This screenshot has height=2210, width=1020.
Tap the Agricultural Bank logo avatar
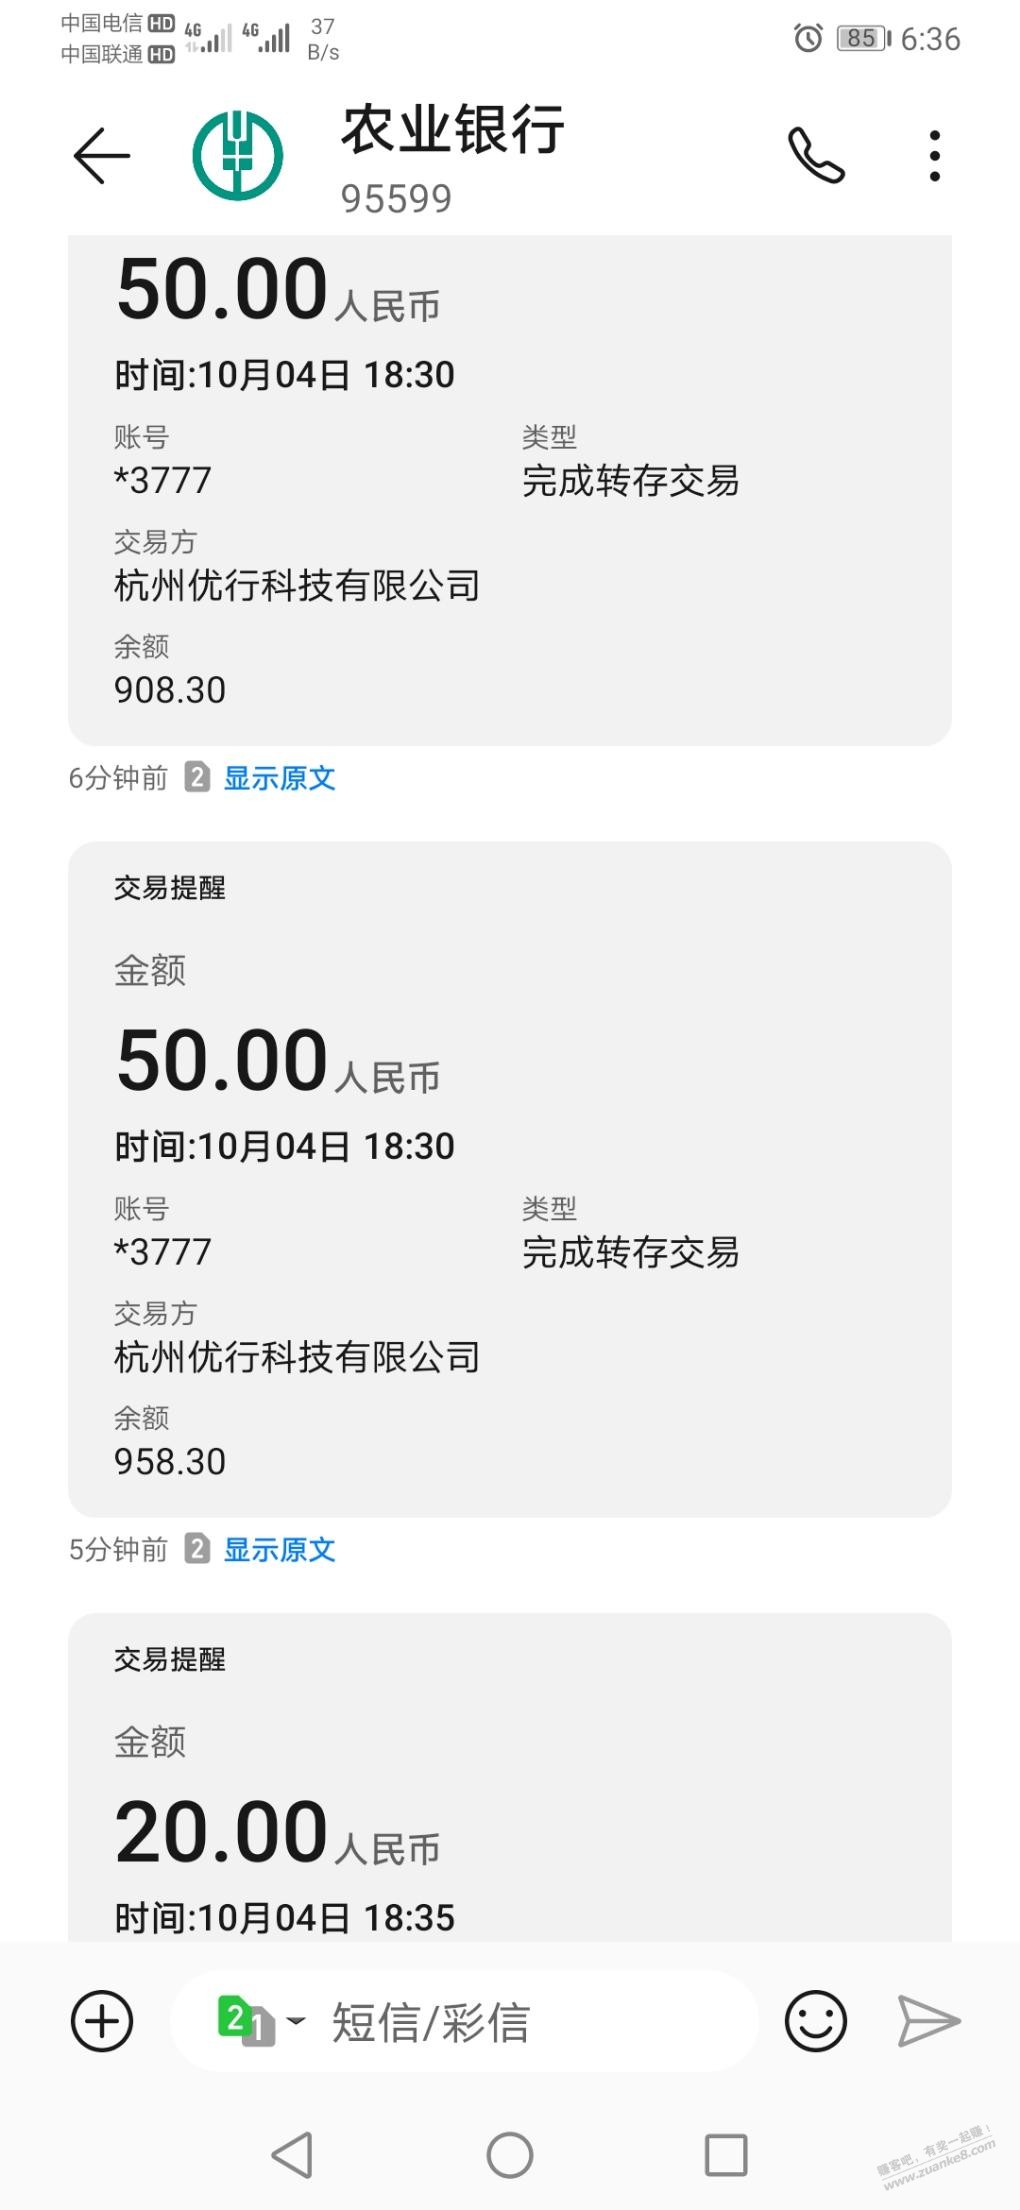238,156
